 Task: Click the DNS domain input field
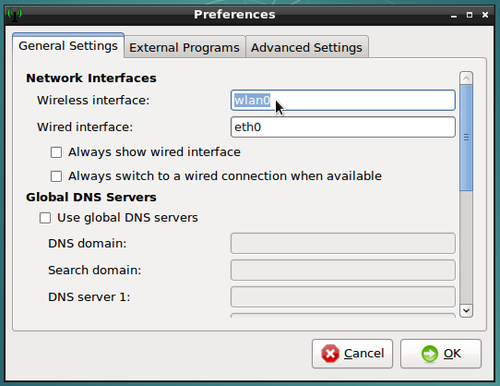pos(343,243)
